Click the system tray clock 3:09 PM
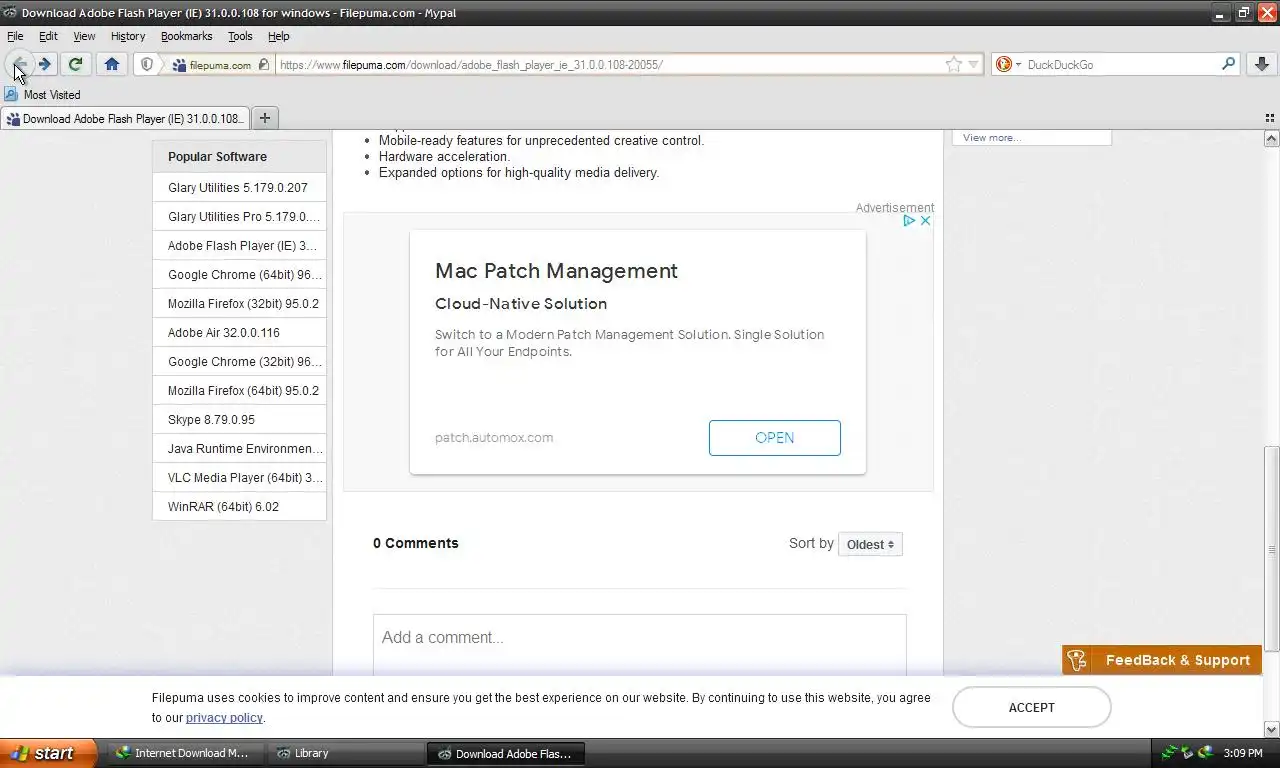This screenshot has height=768, width=1280. click(1242, 753)
